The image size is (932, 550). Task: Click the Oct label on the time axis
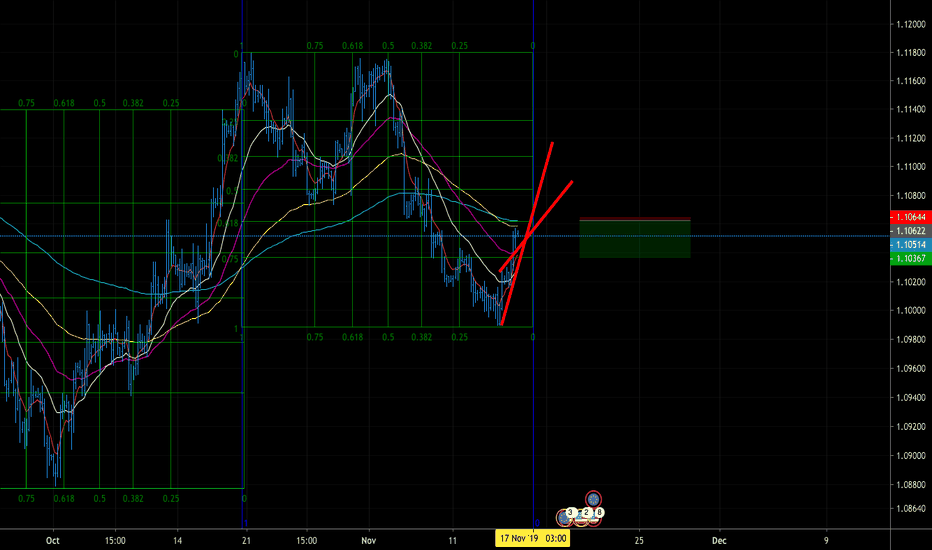[x=53, y=539]
